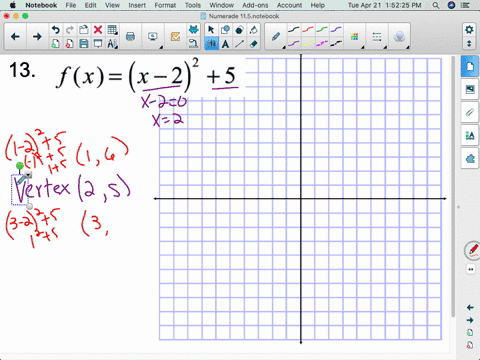
Task: Select the Text tool A icon
Action: pyautogui.click(x=225, y=44)
